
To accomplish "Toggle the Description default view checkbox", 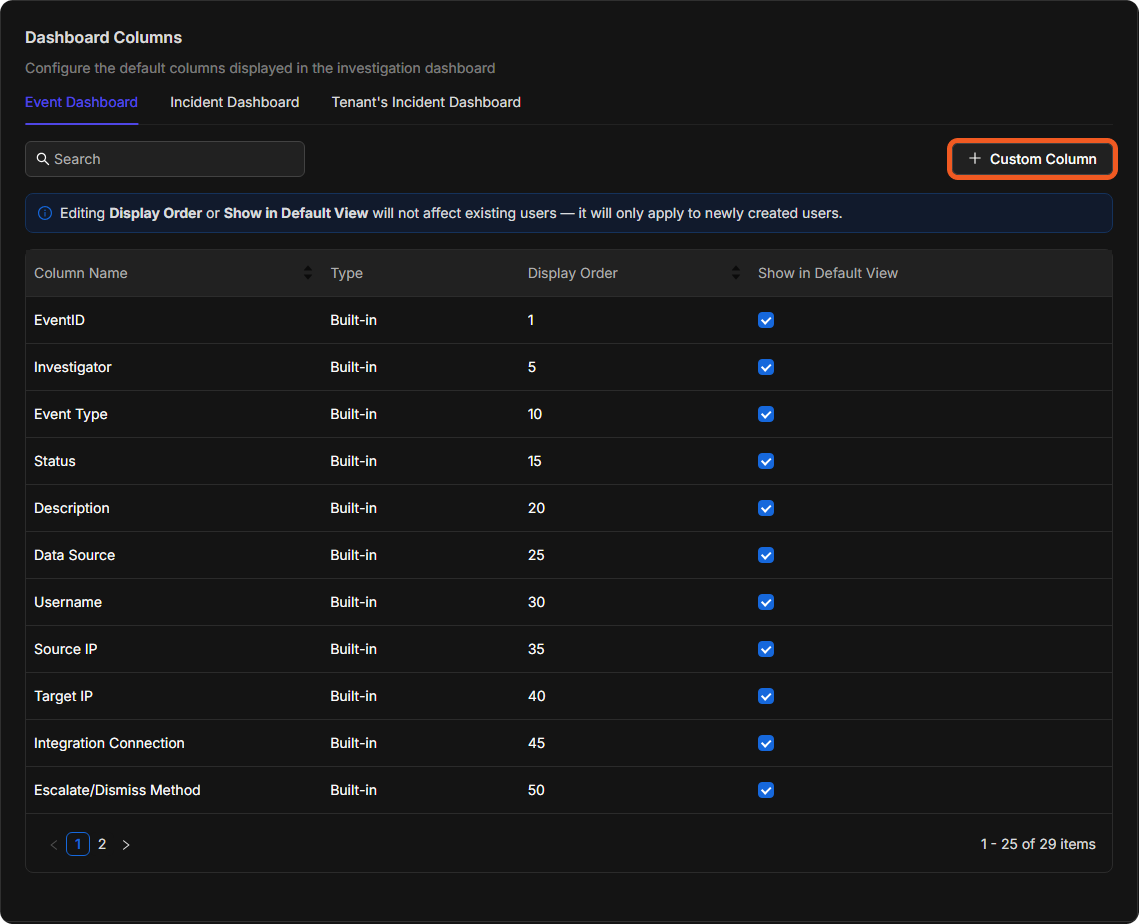I will (x=766, y=508).
